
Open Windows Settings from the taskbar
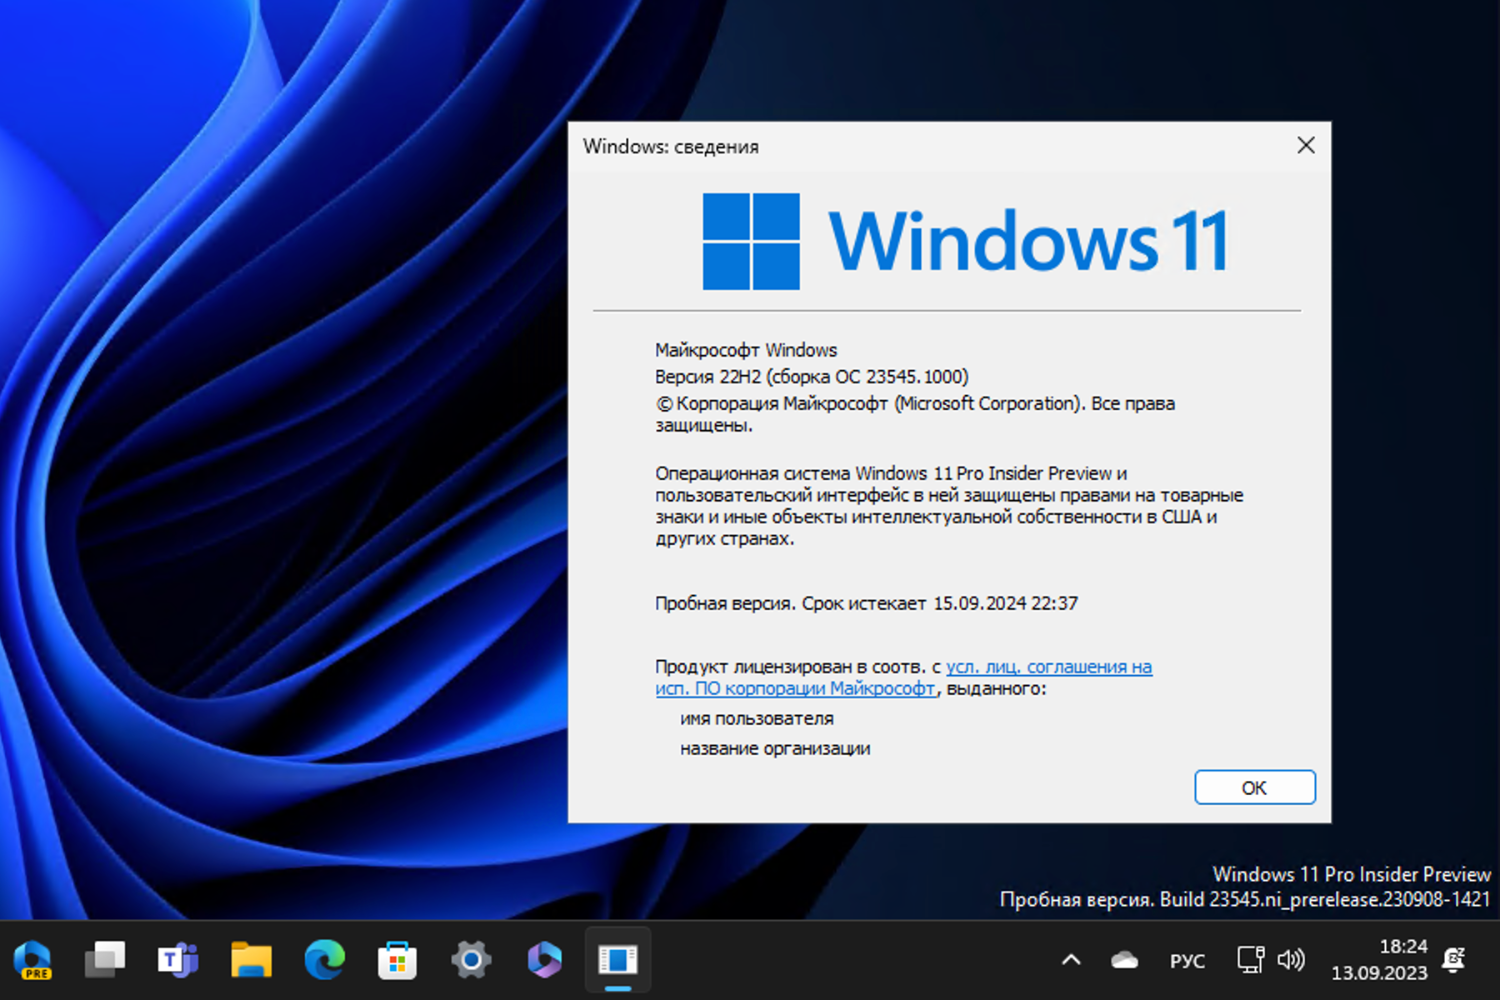click(470, 958)
